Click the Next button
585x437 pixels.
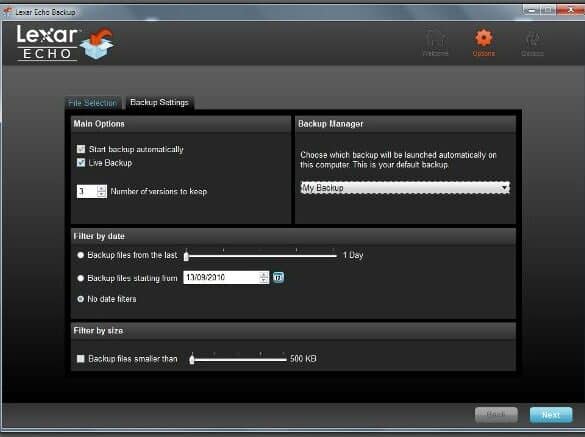551,415
